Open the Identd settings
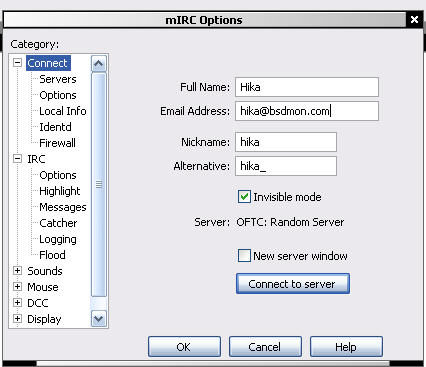 click(x=55, y=127)
